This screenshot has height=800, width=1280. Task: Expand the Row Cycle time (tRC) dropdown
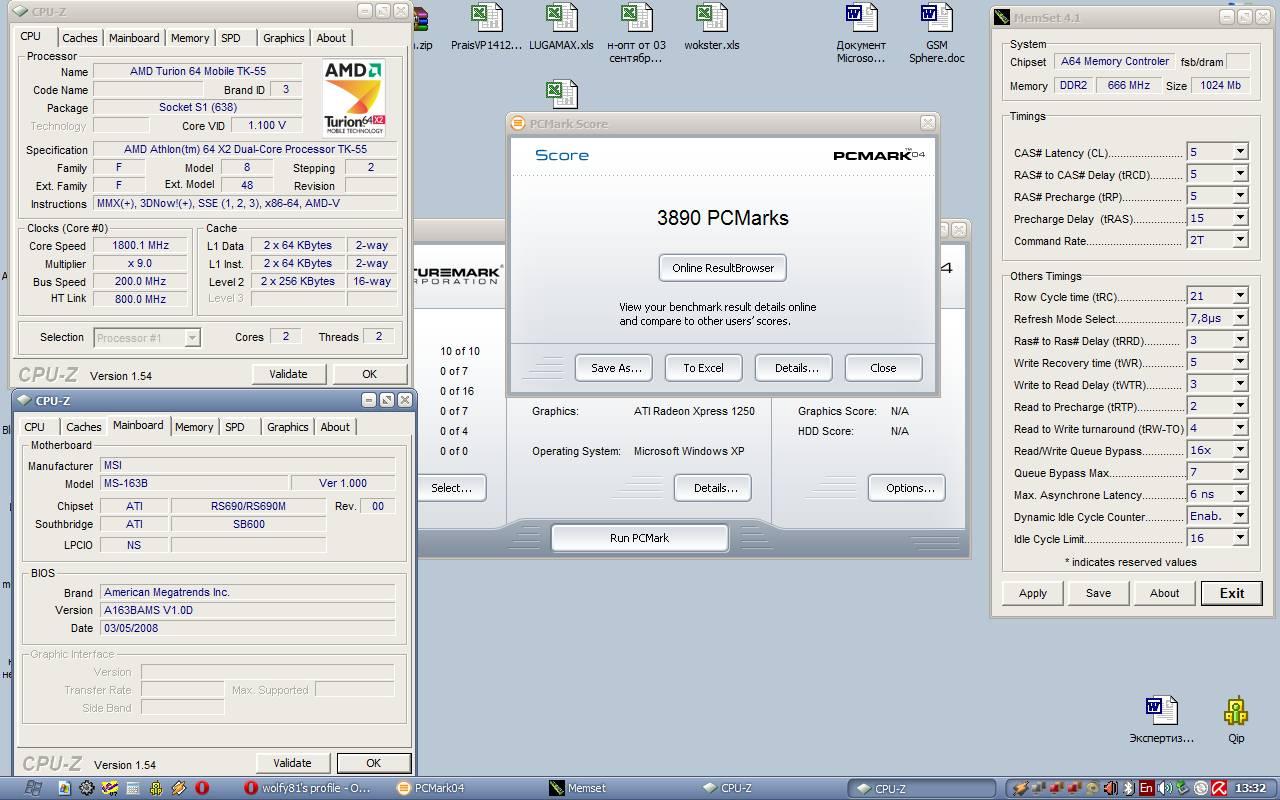[x=1240, y=296]
